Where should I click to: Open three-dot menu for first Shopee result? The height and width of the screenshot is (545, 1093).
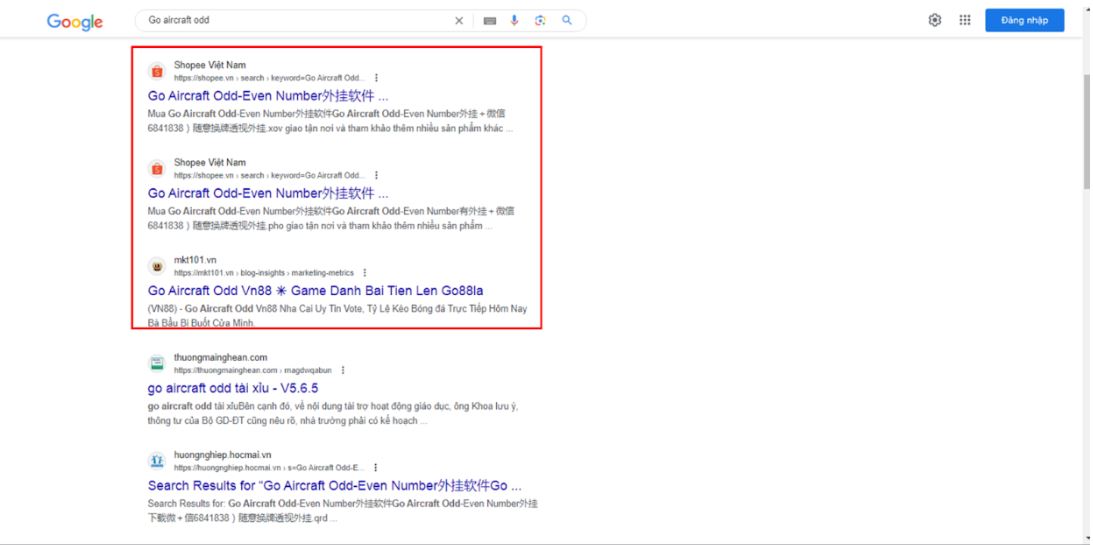[376, 77]
